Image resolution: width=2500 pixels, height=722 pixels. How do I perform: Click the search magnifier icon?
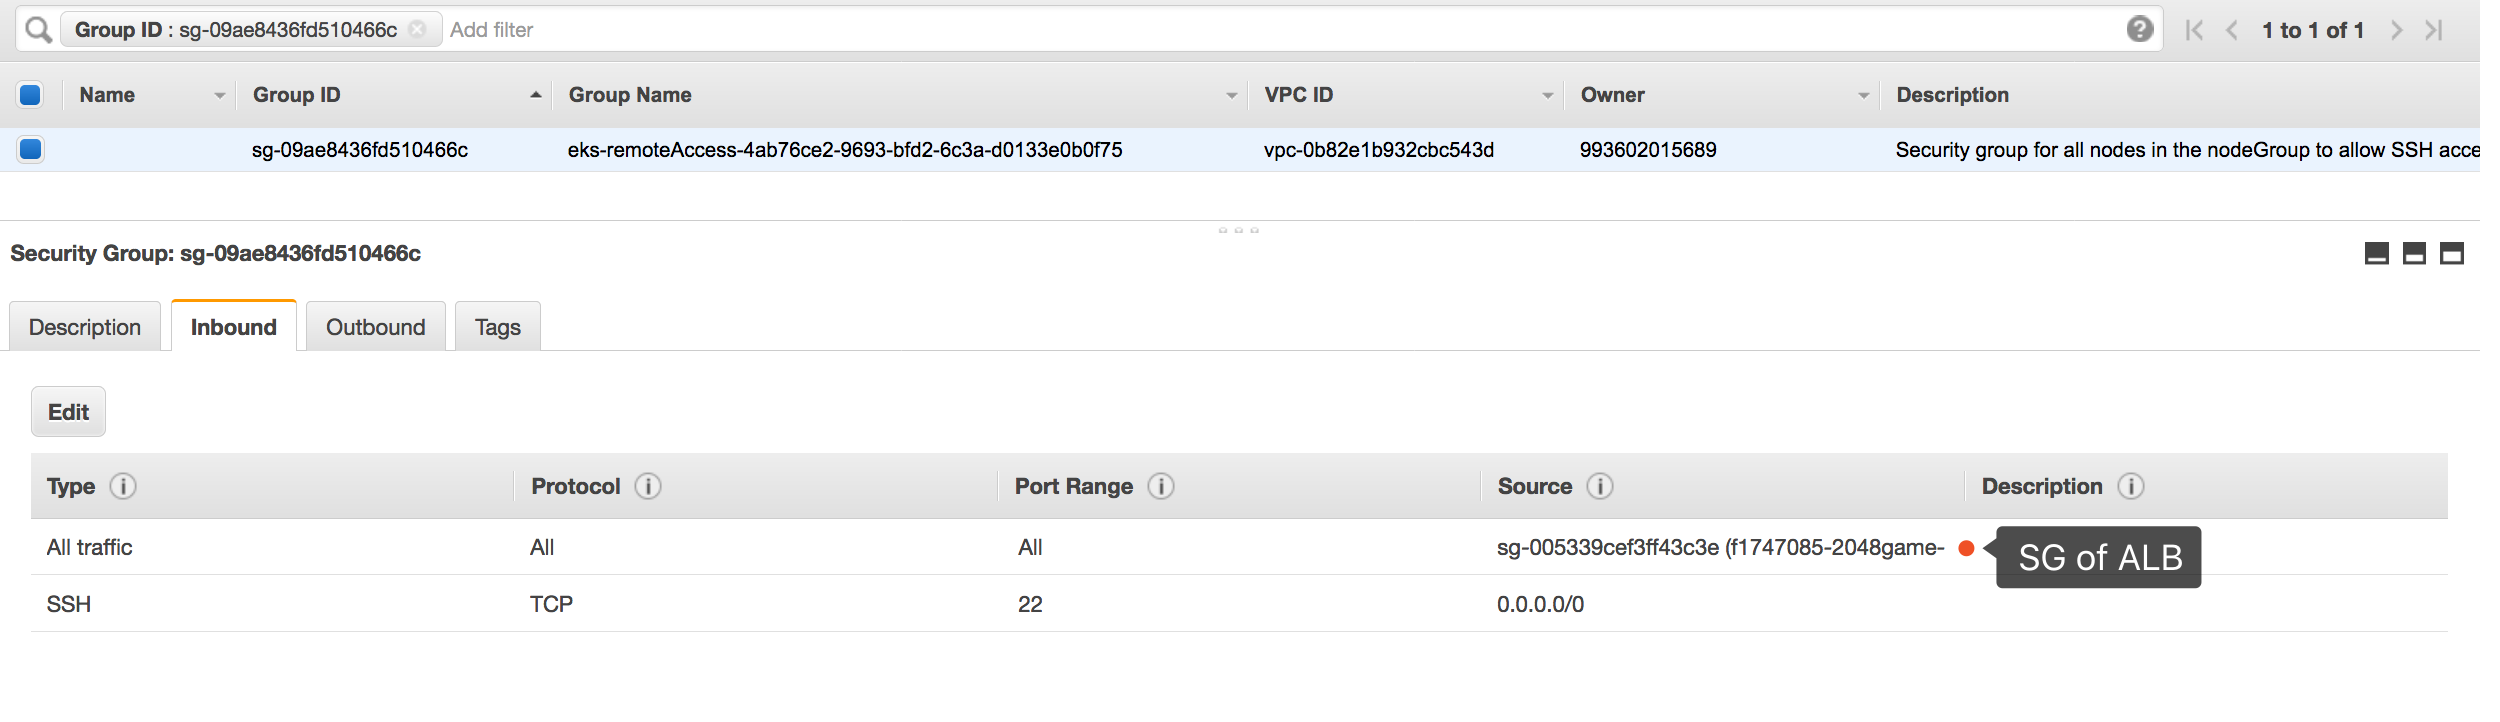[x=38, y=30]
